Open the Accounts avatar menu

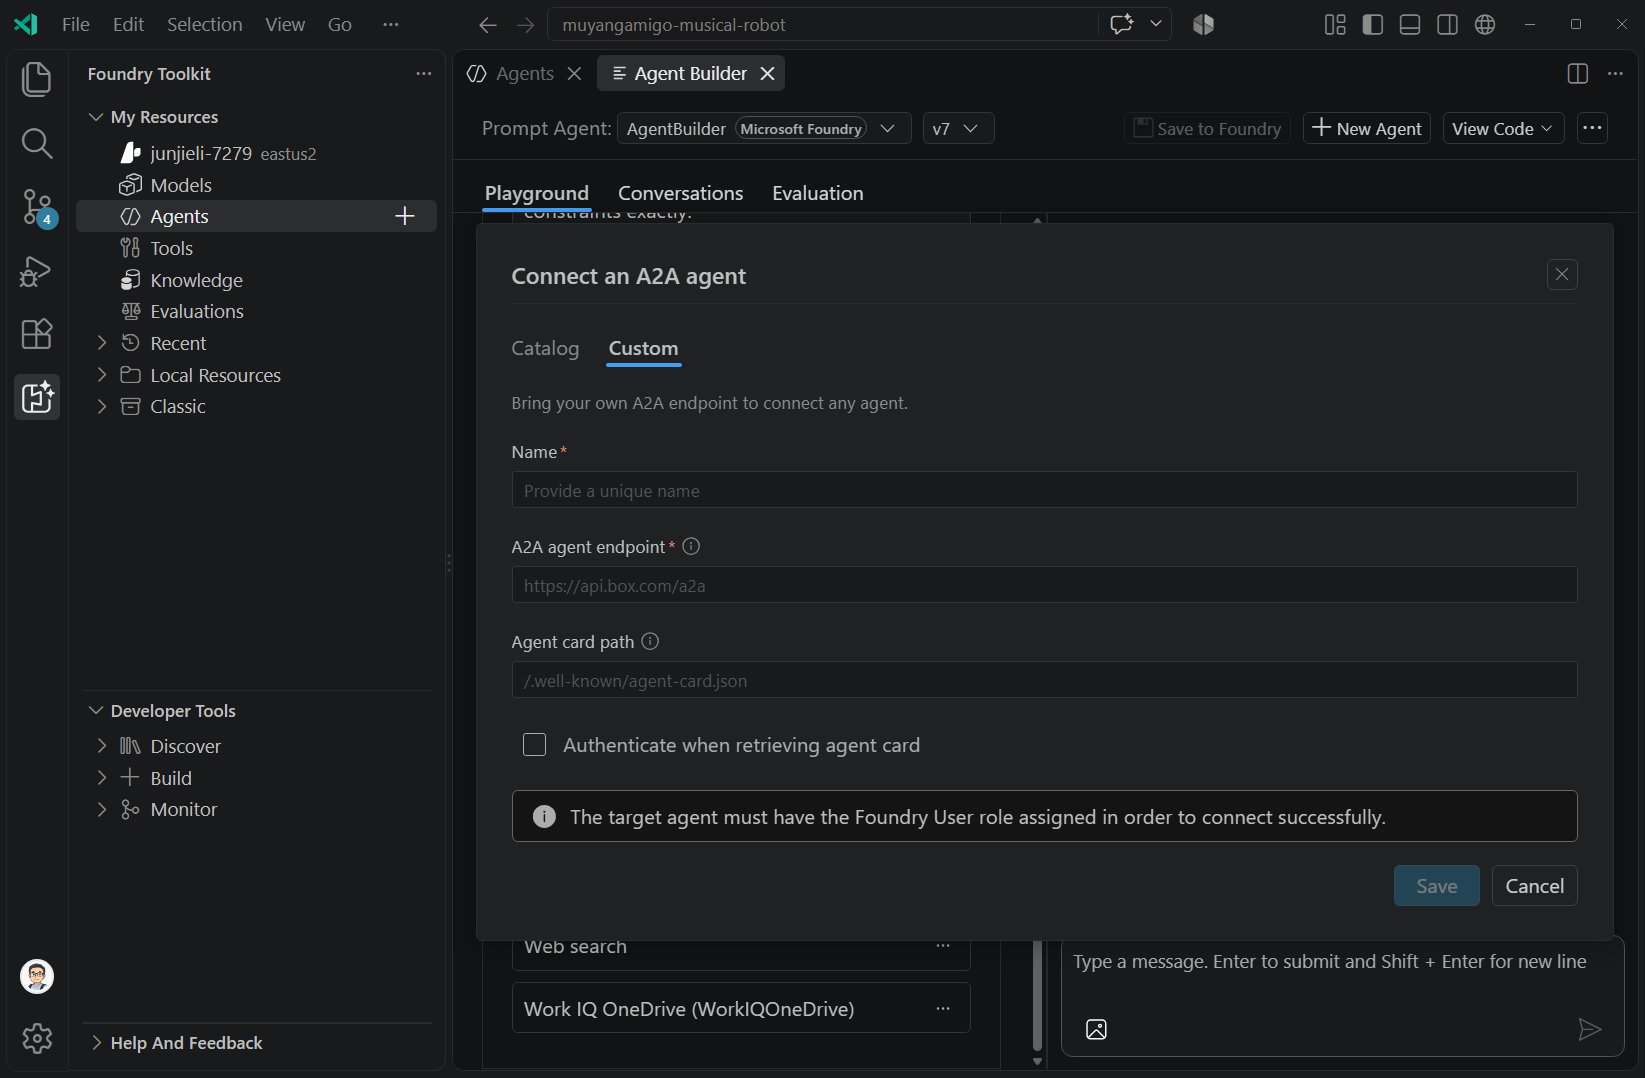click(x=37, y=976)
